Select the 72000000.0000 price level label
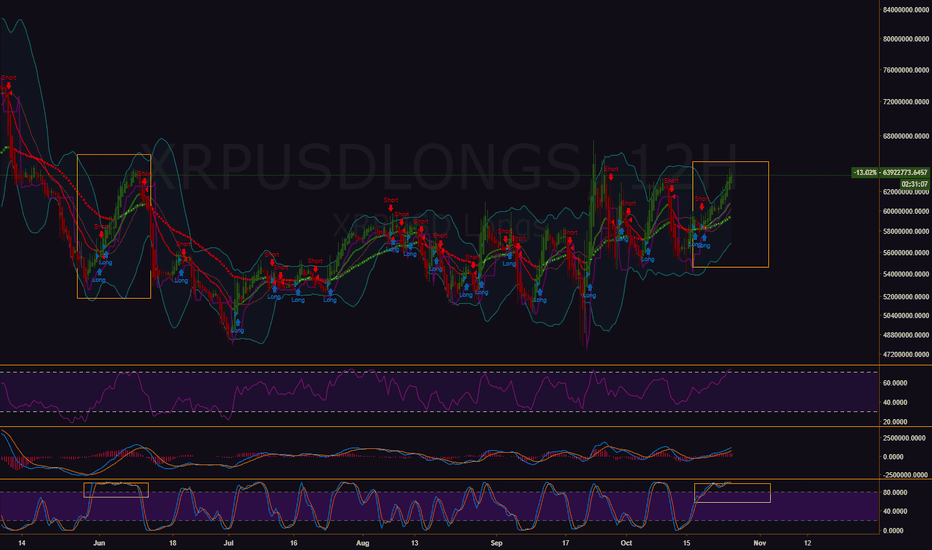932x550 pixels. point(906,102)
